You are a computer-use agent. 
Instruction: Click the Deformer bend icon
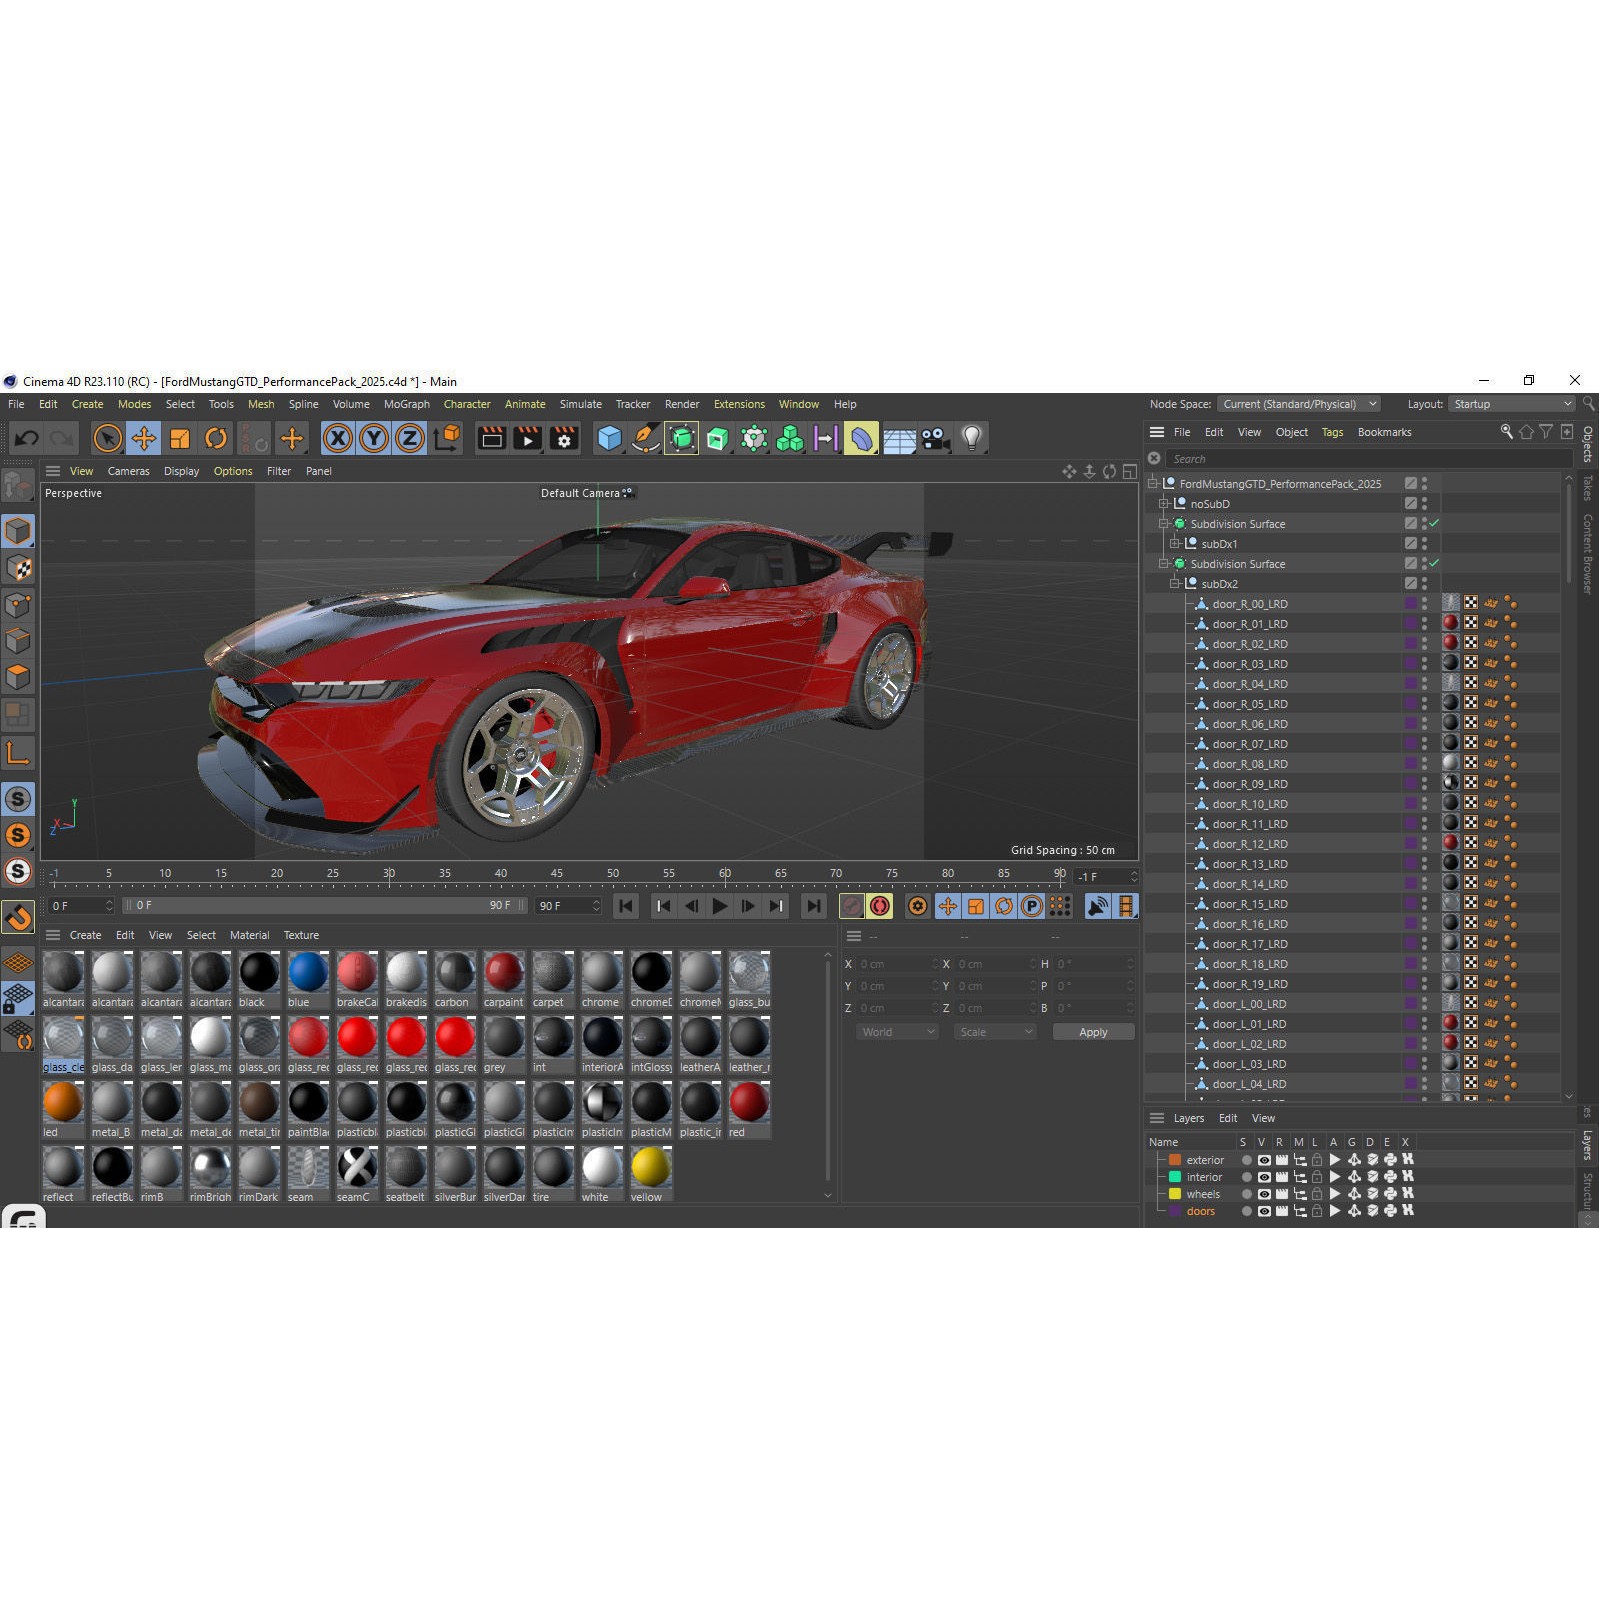point(861,438)
